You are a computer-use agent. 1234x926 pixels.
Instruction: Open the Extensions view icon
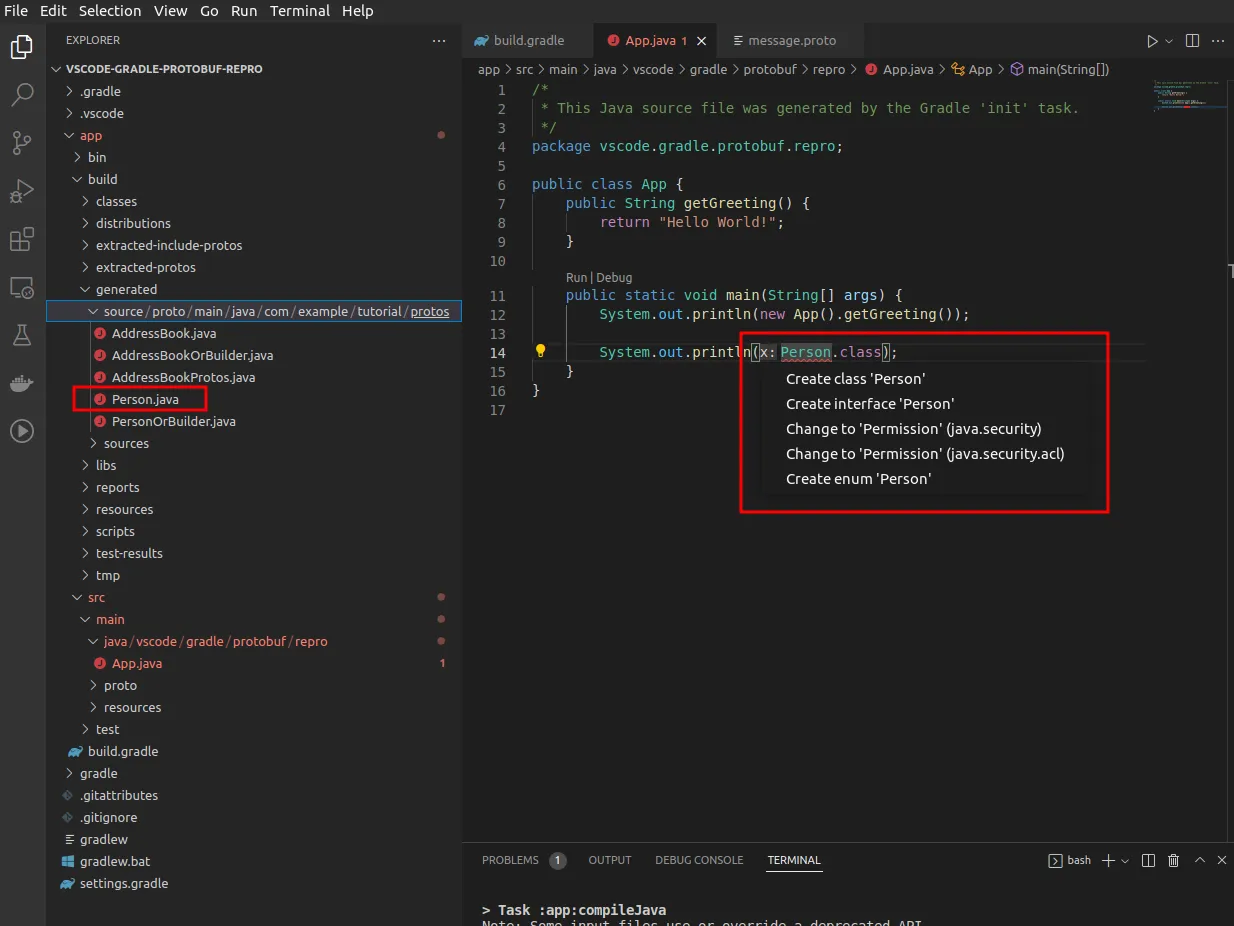(22, 239)
